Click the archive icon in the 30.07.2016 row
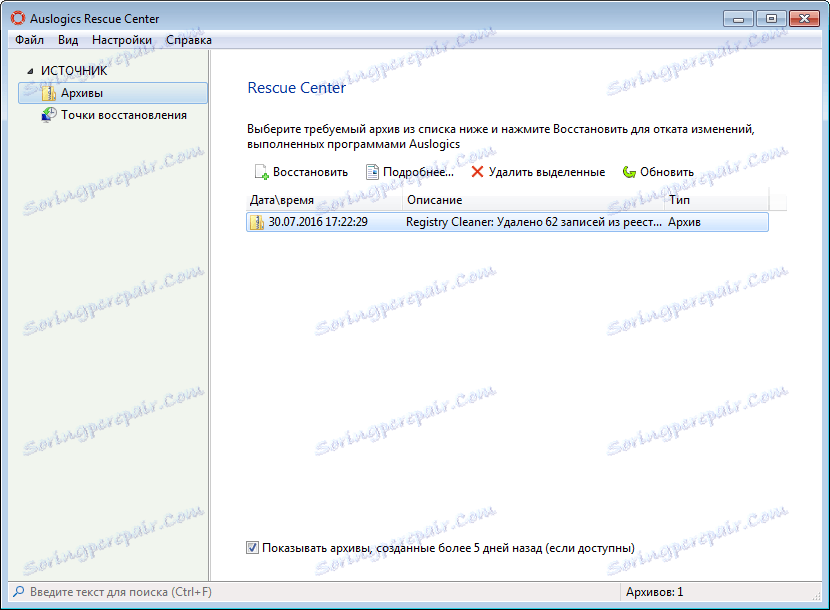The image size is (830, 610). pyautogui.click(x=257, y=222)
